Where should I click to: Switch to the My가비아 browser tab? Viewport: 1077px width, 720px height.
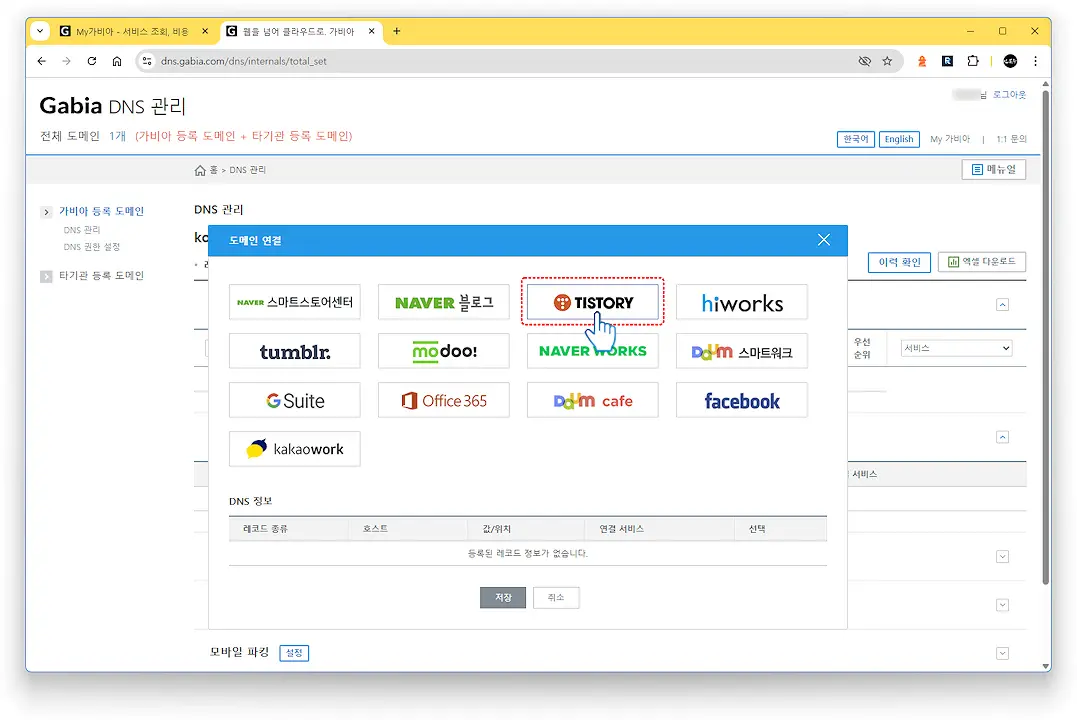pos(133,32)
